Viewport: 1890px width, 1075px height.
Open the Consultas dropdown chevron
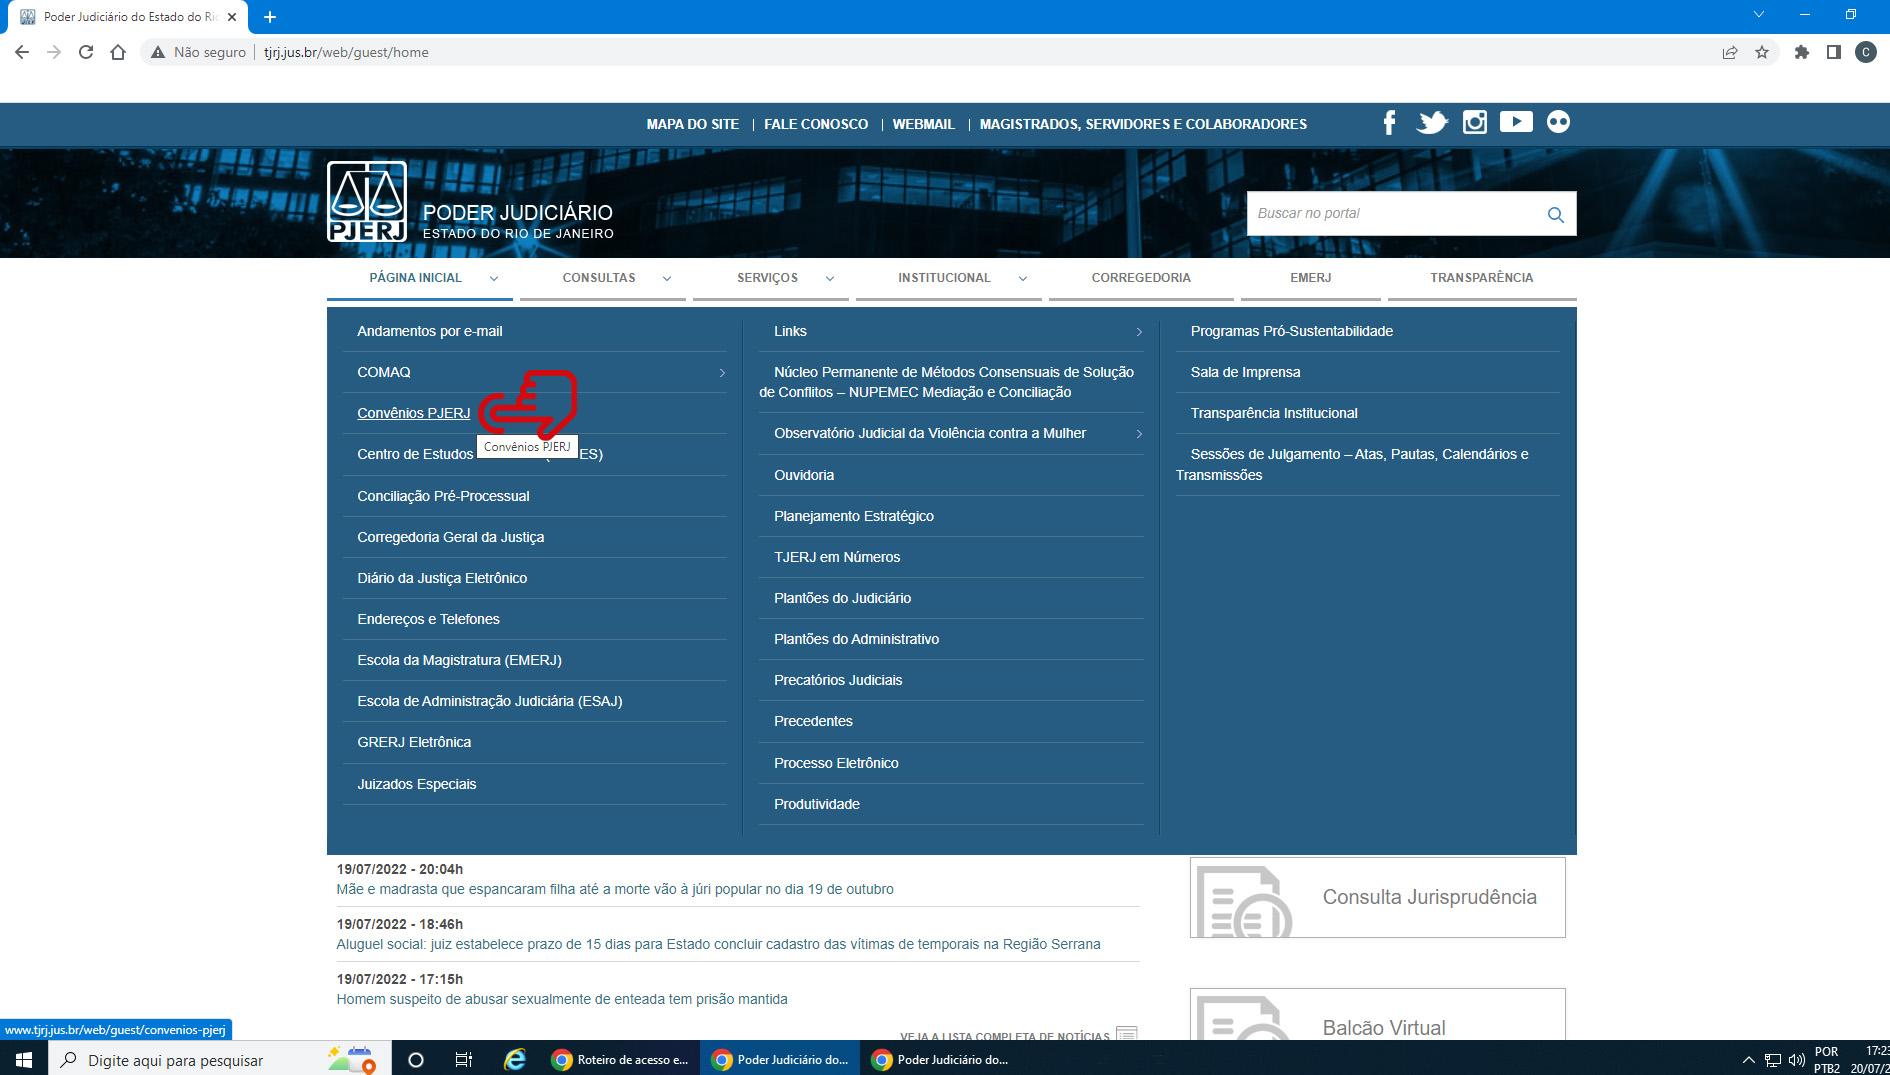click(x=667, y=279)
